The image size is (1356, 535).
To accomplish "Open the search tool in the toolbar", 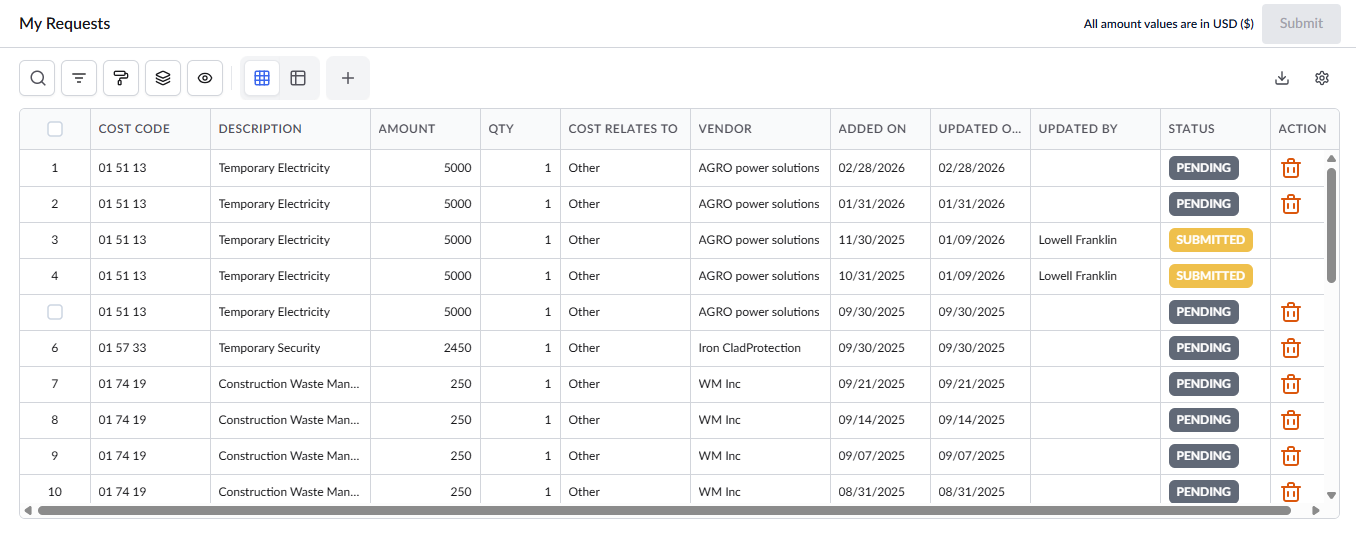I will [37, 78].
